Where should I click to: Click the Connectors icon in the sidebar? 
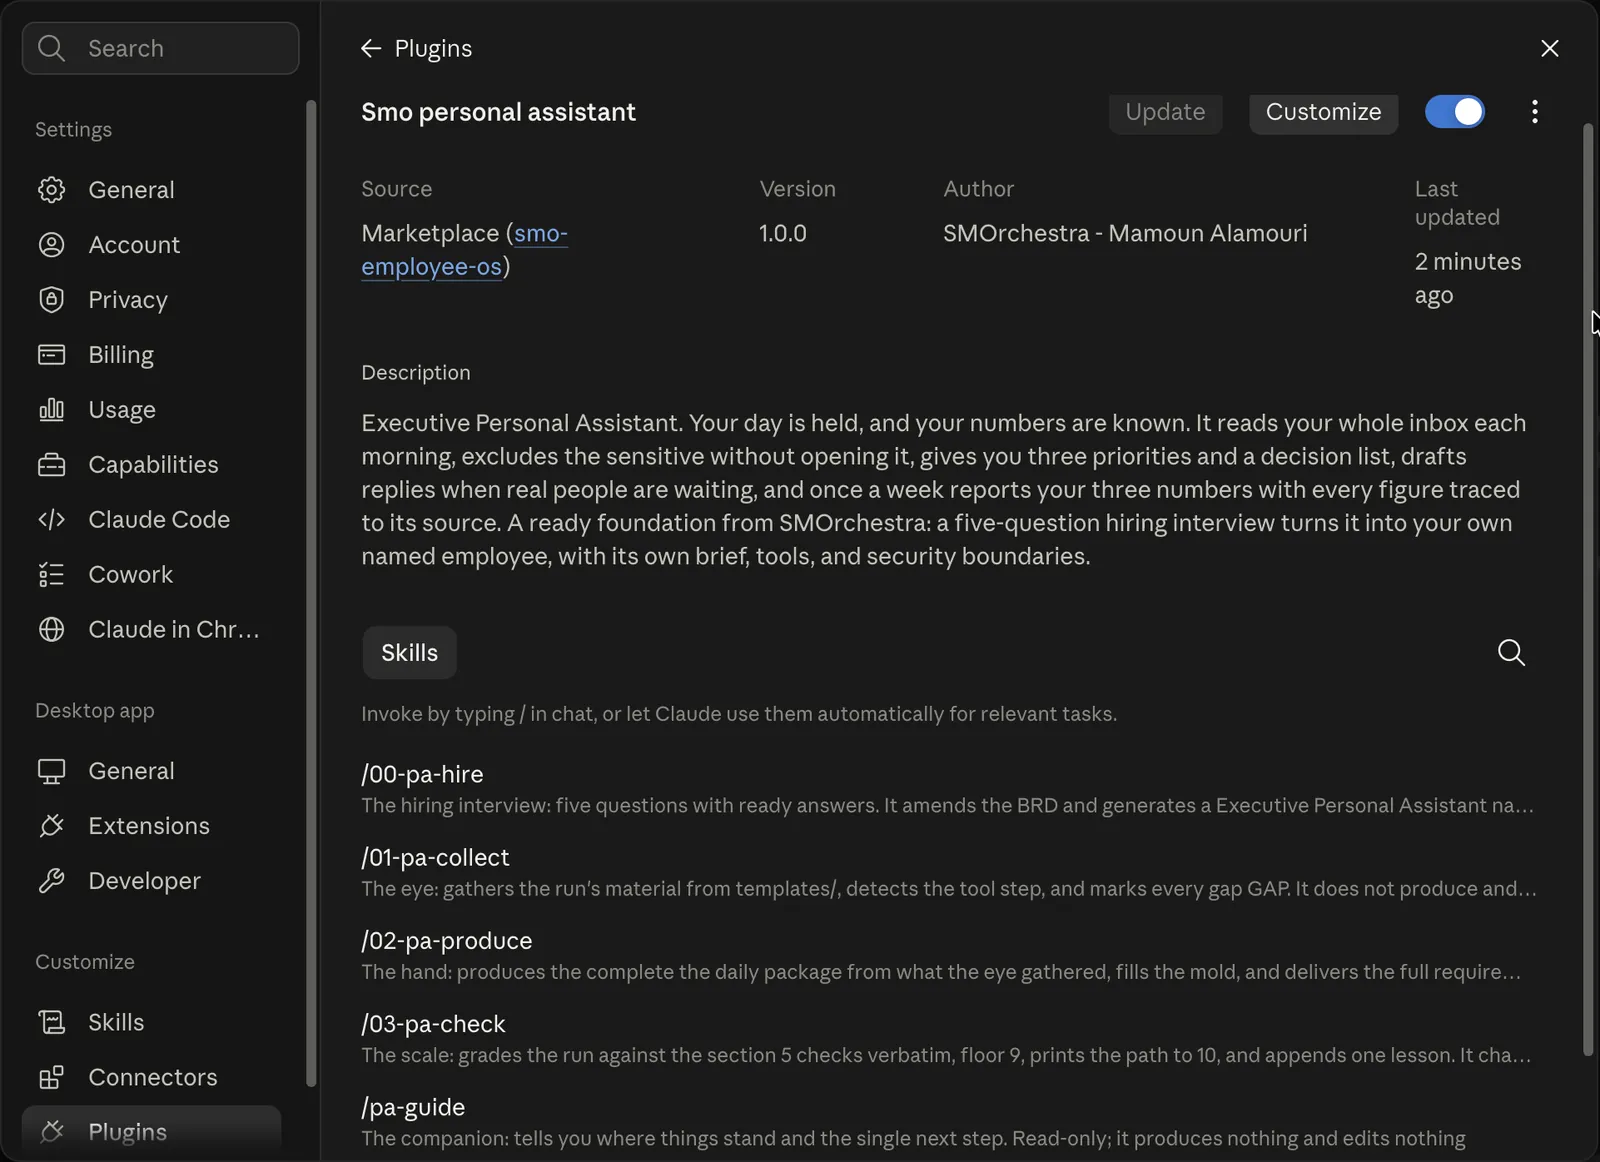pyautogui.click(x=51, y=1077)
